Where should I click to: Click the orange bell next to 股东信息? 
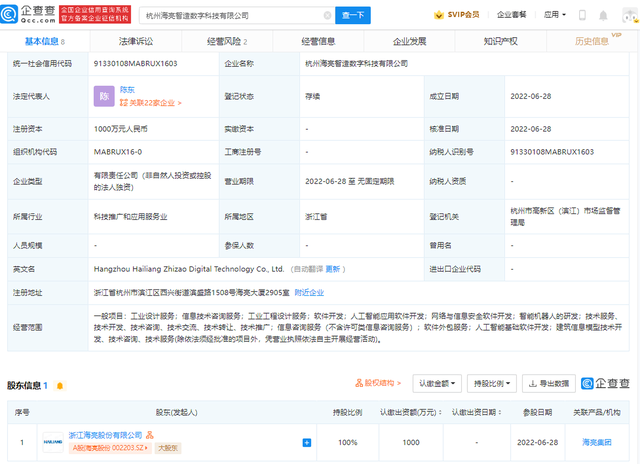coord(60,386)
